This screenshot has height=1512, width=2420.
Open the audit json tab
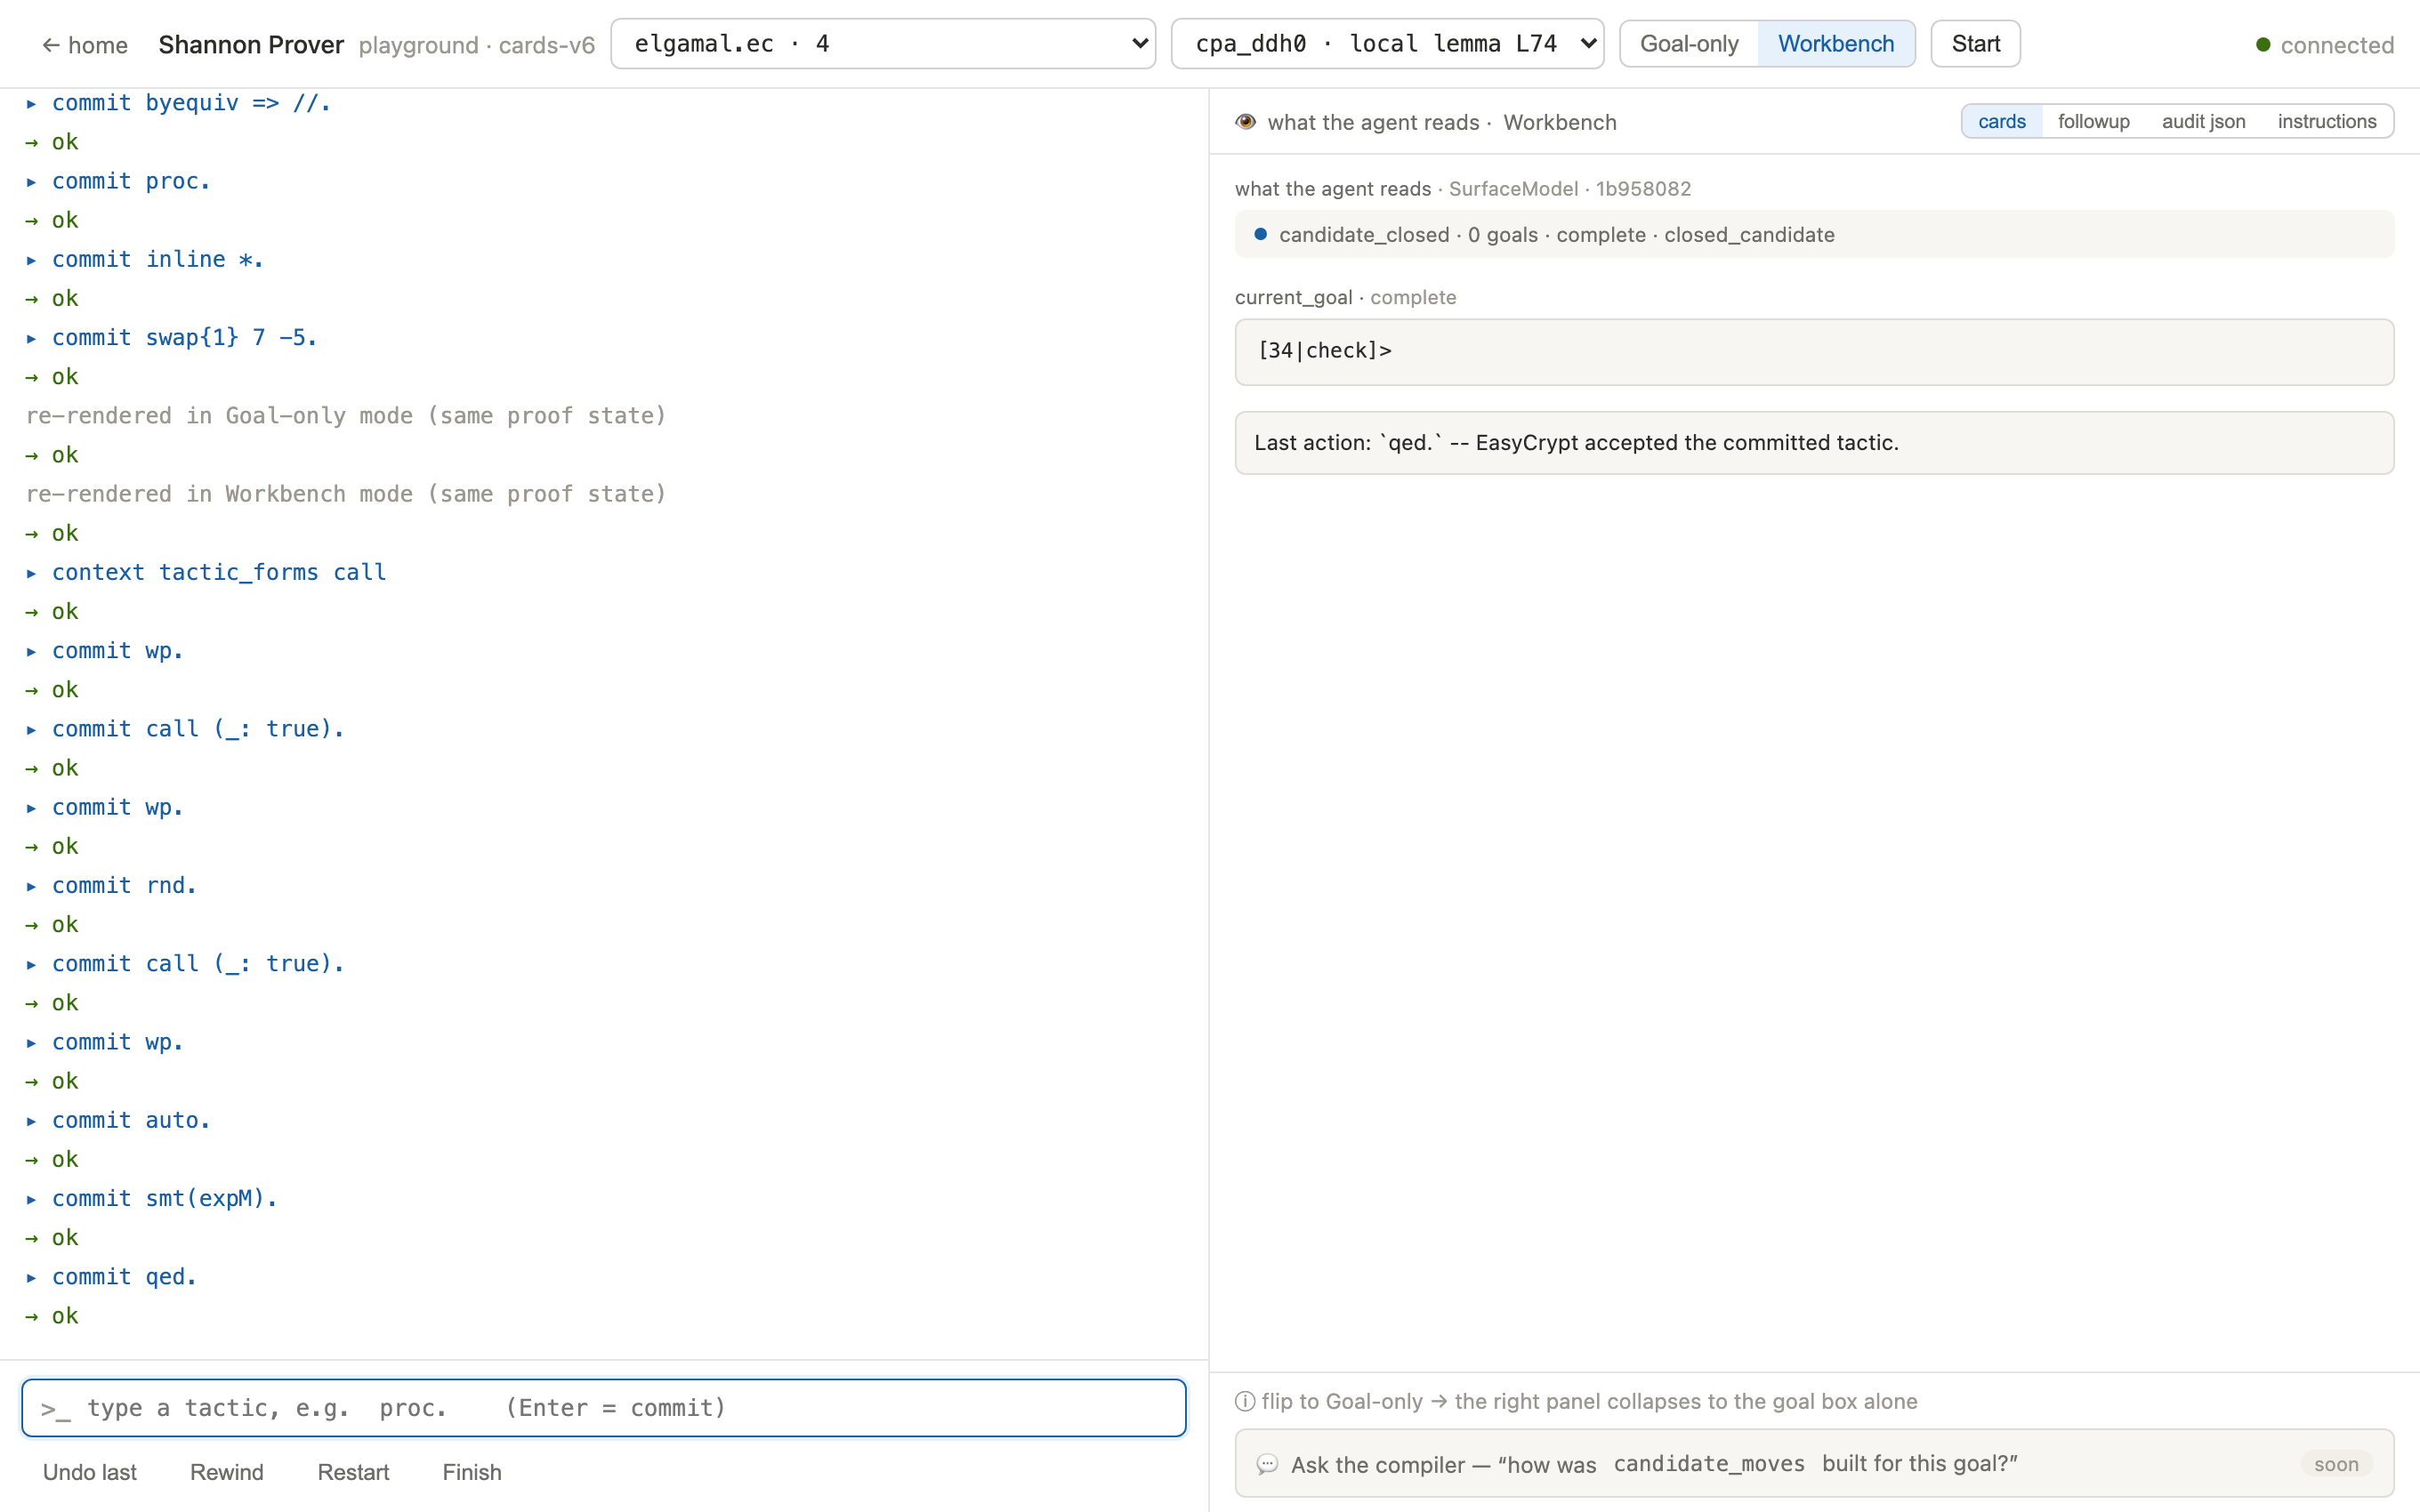2203,121
